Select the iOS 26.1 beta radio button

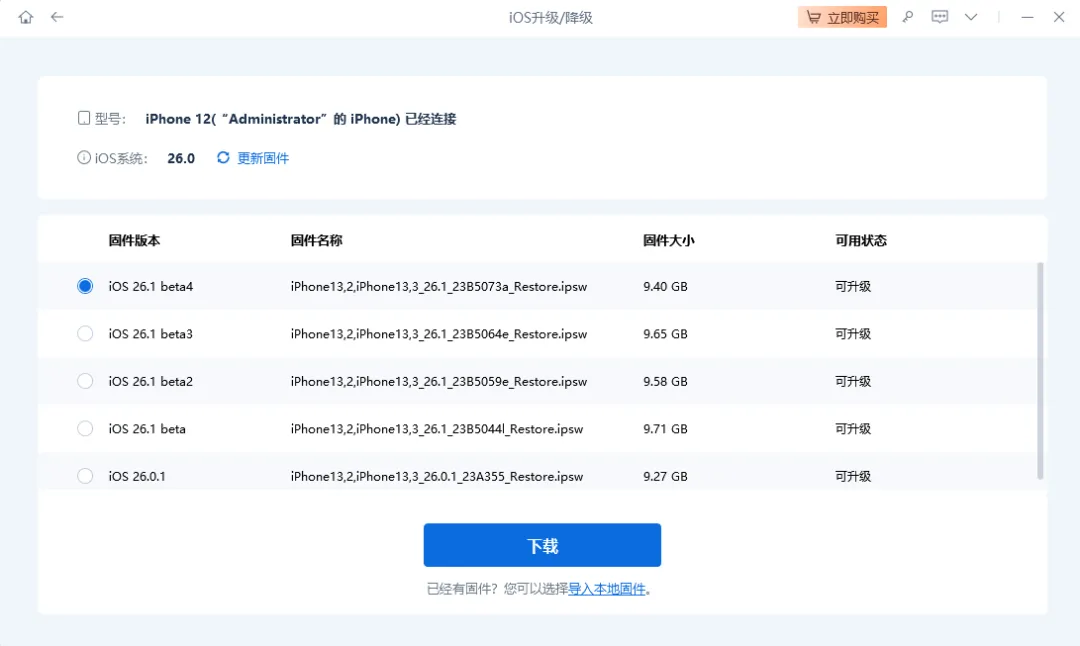click(x=85, y=428)
